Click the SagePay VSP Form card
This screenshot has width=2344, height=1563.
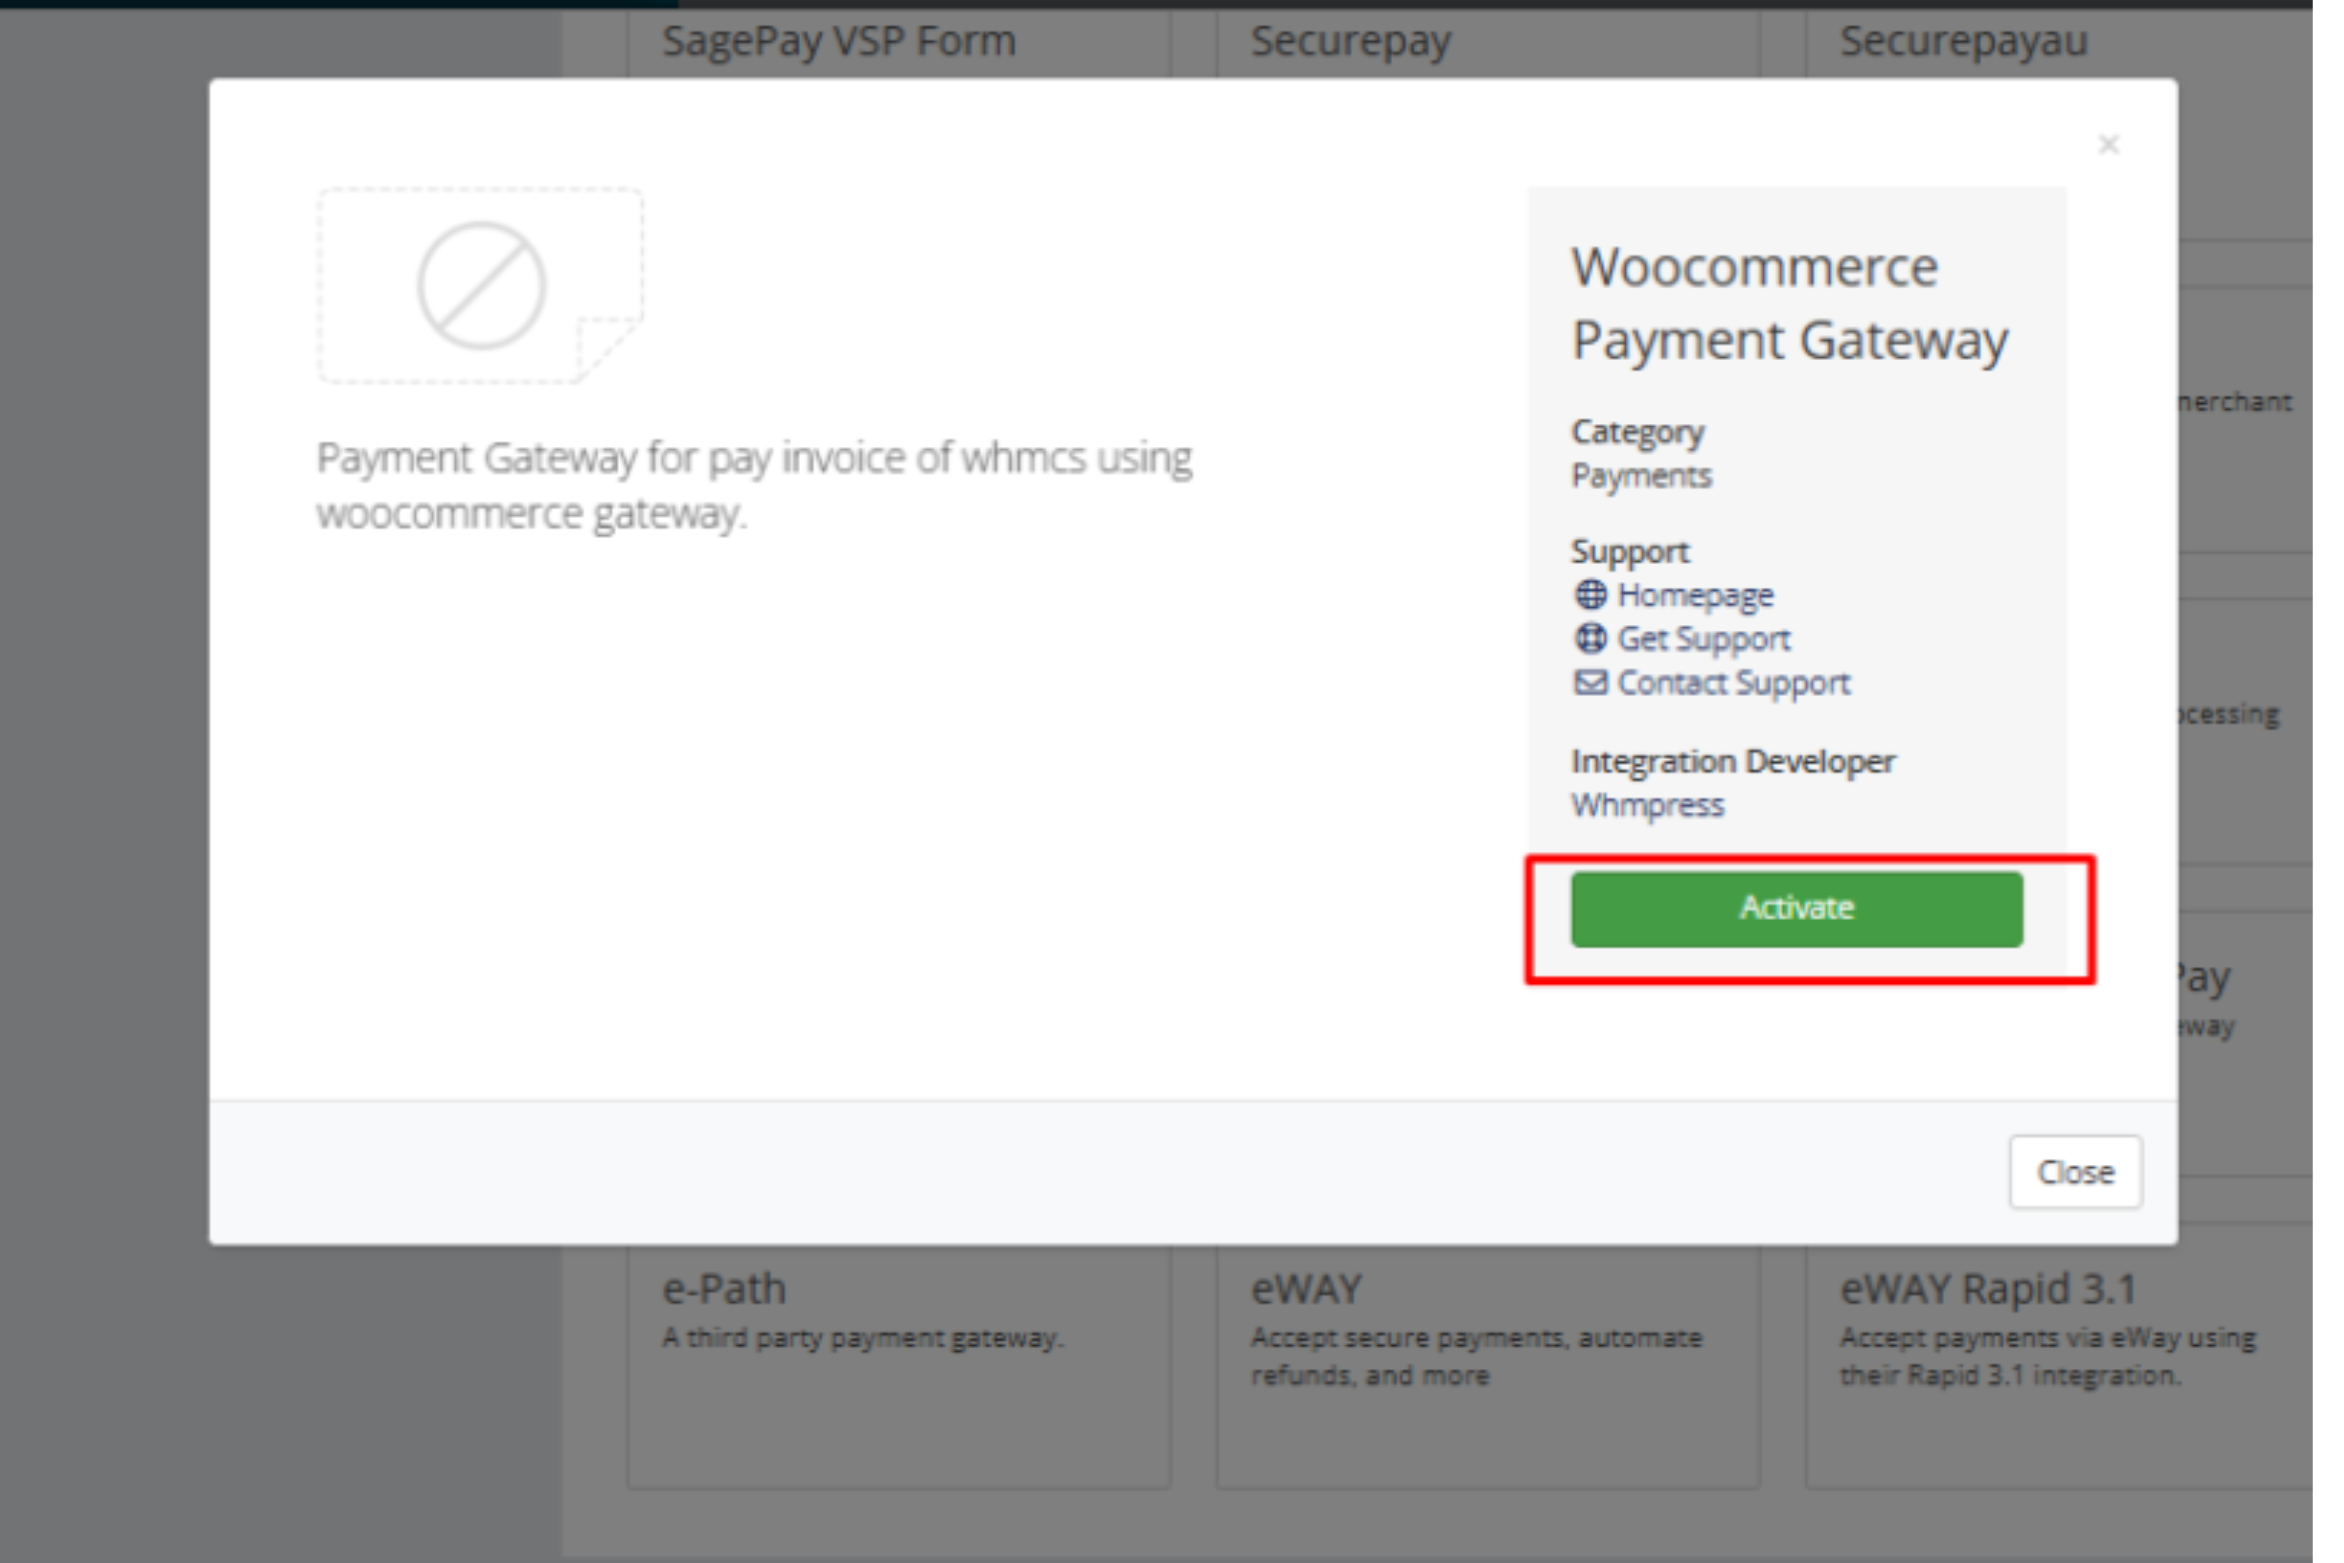click(x=838, y=42)
